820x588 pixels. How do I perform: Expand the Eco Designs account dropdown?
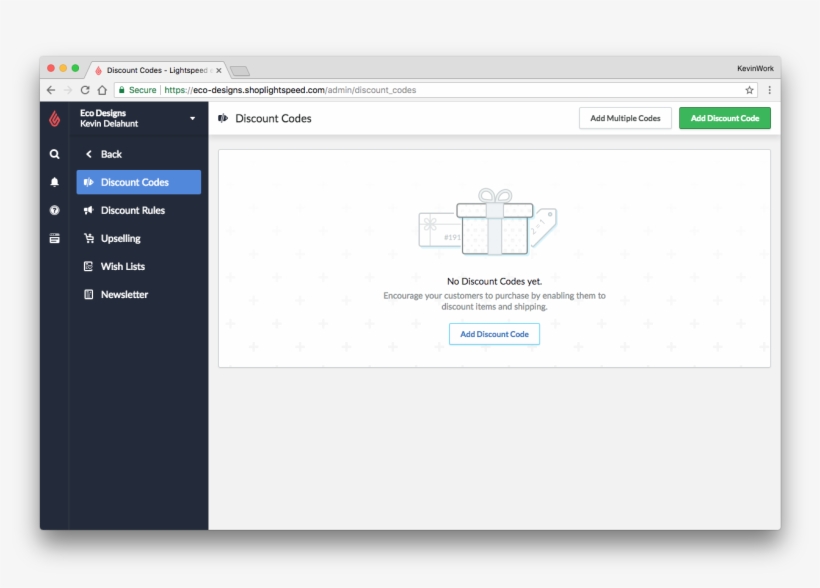pyautogui.click(x=192, y=118)
